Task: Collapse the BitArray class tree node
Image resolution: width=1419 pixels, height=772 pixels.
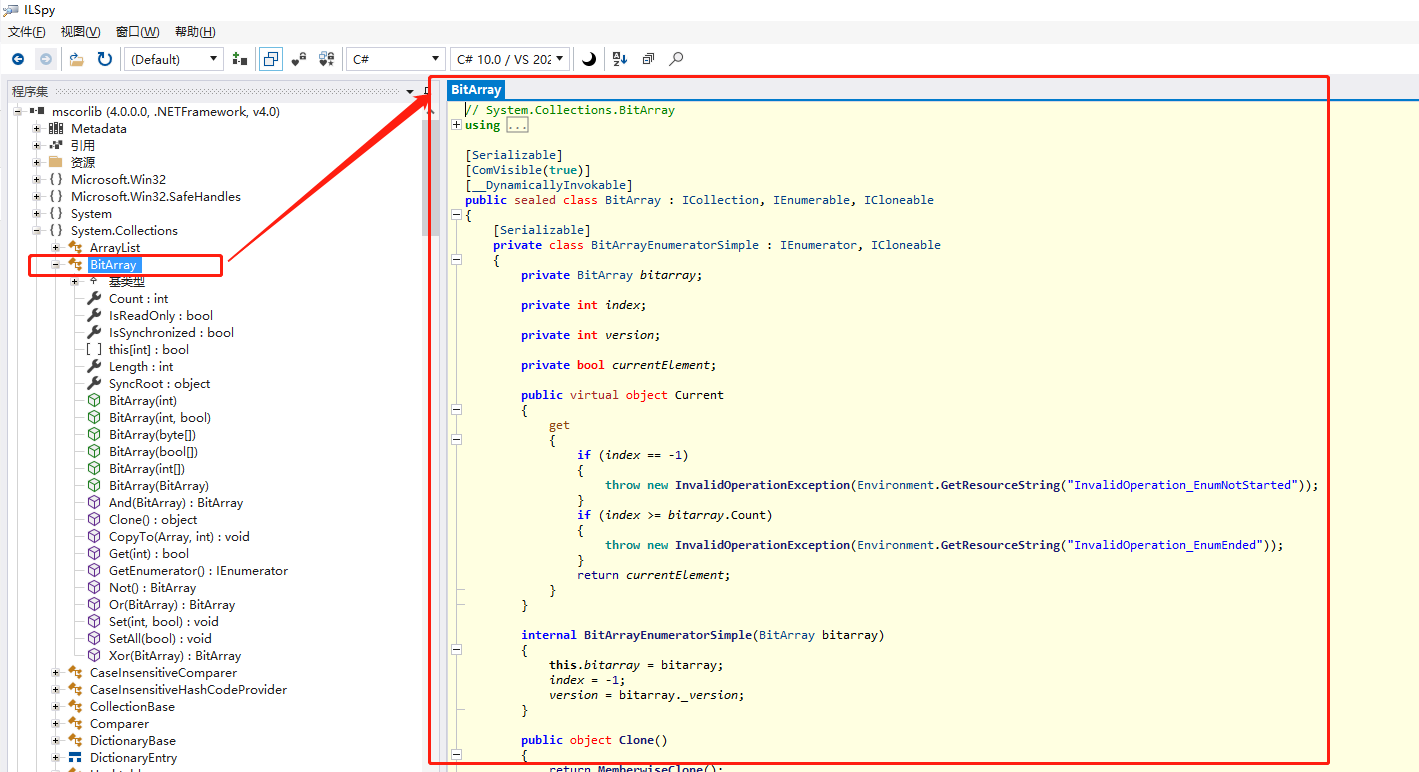Action: click(x=56, y=264)
